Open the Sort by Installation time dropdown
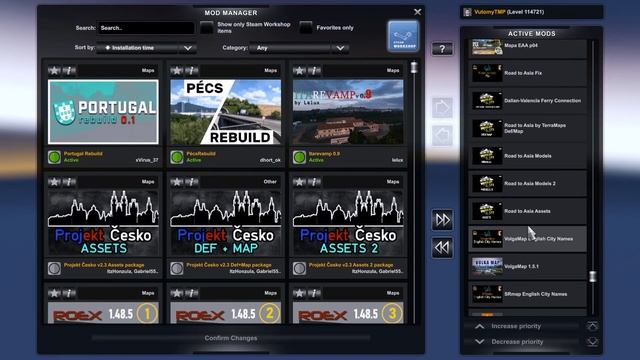 tap(147, 48)
